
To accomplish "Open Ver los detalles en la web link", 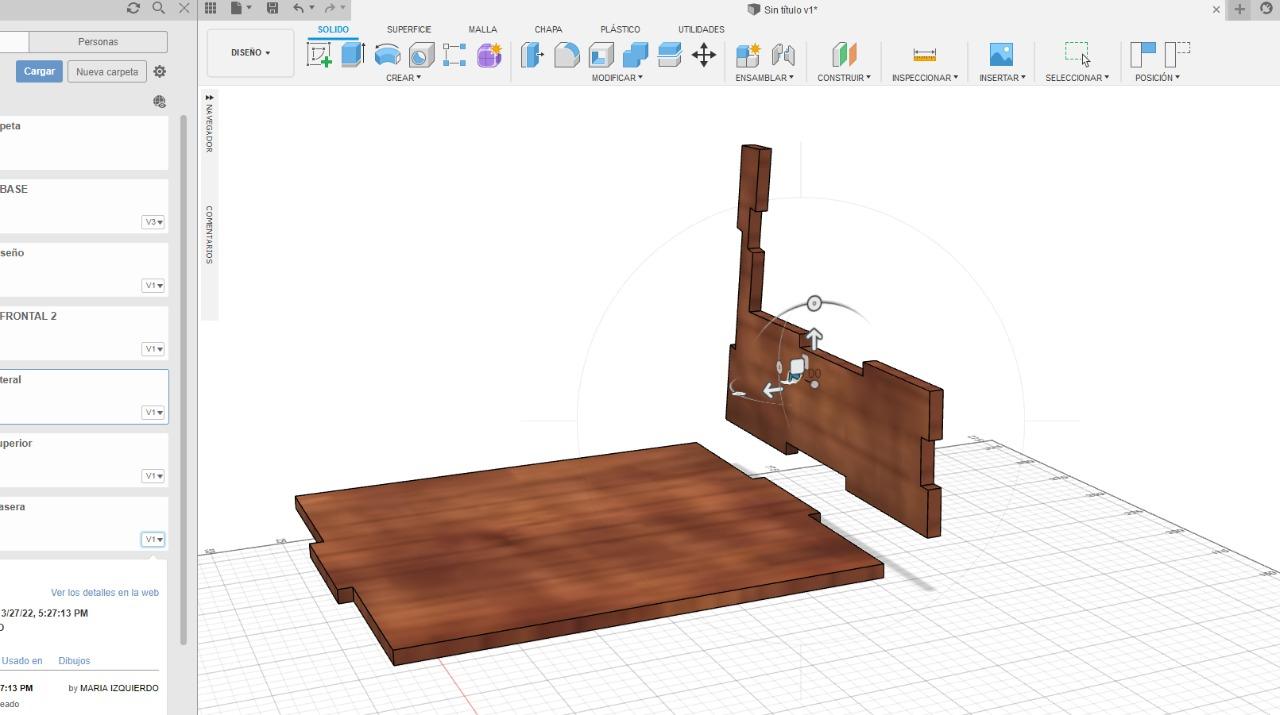I will click(x=105, y=592).
